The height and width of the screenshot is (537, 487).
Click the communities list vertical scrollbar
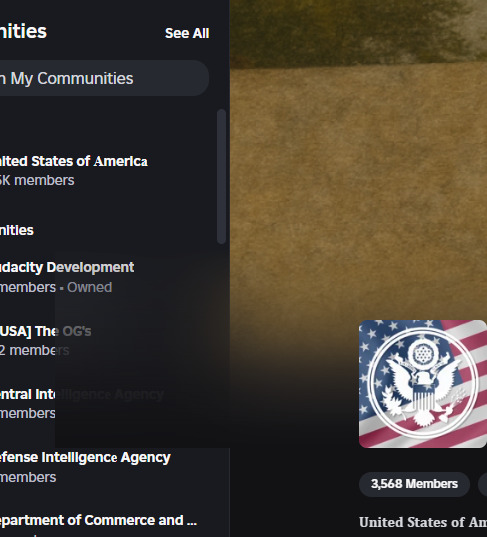point(222,176)
